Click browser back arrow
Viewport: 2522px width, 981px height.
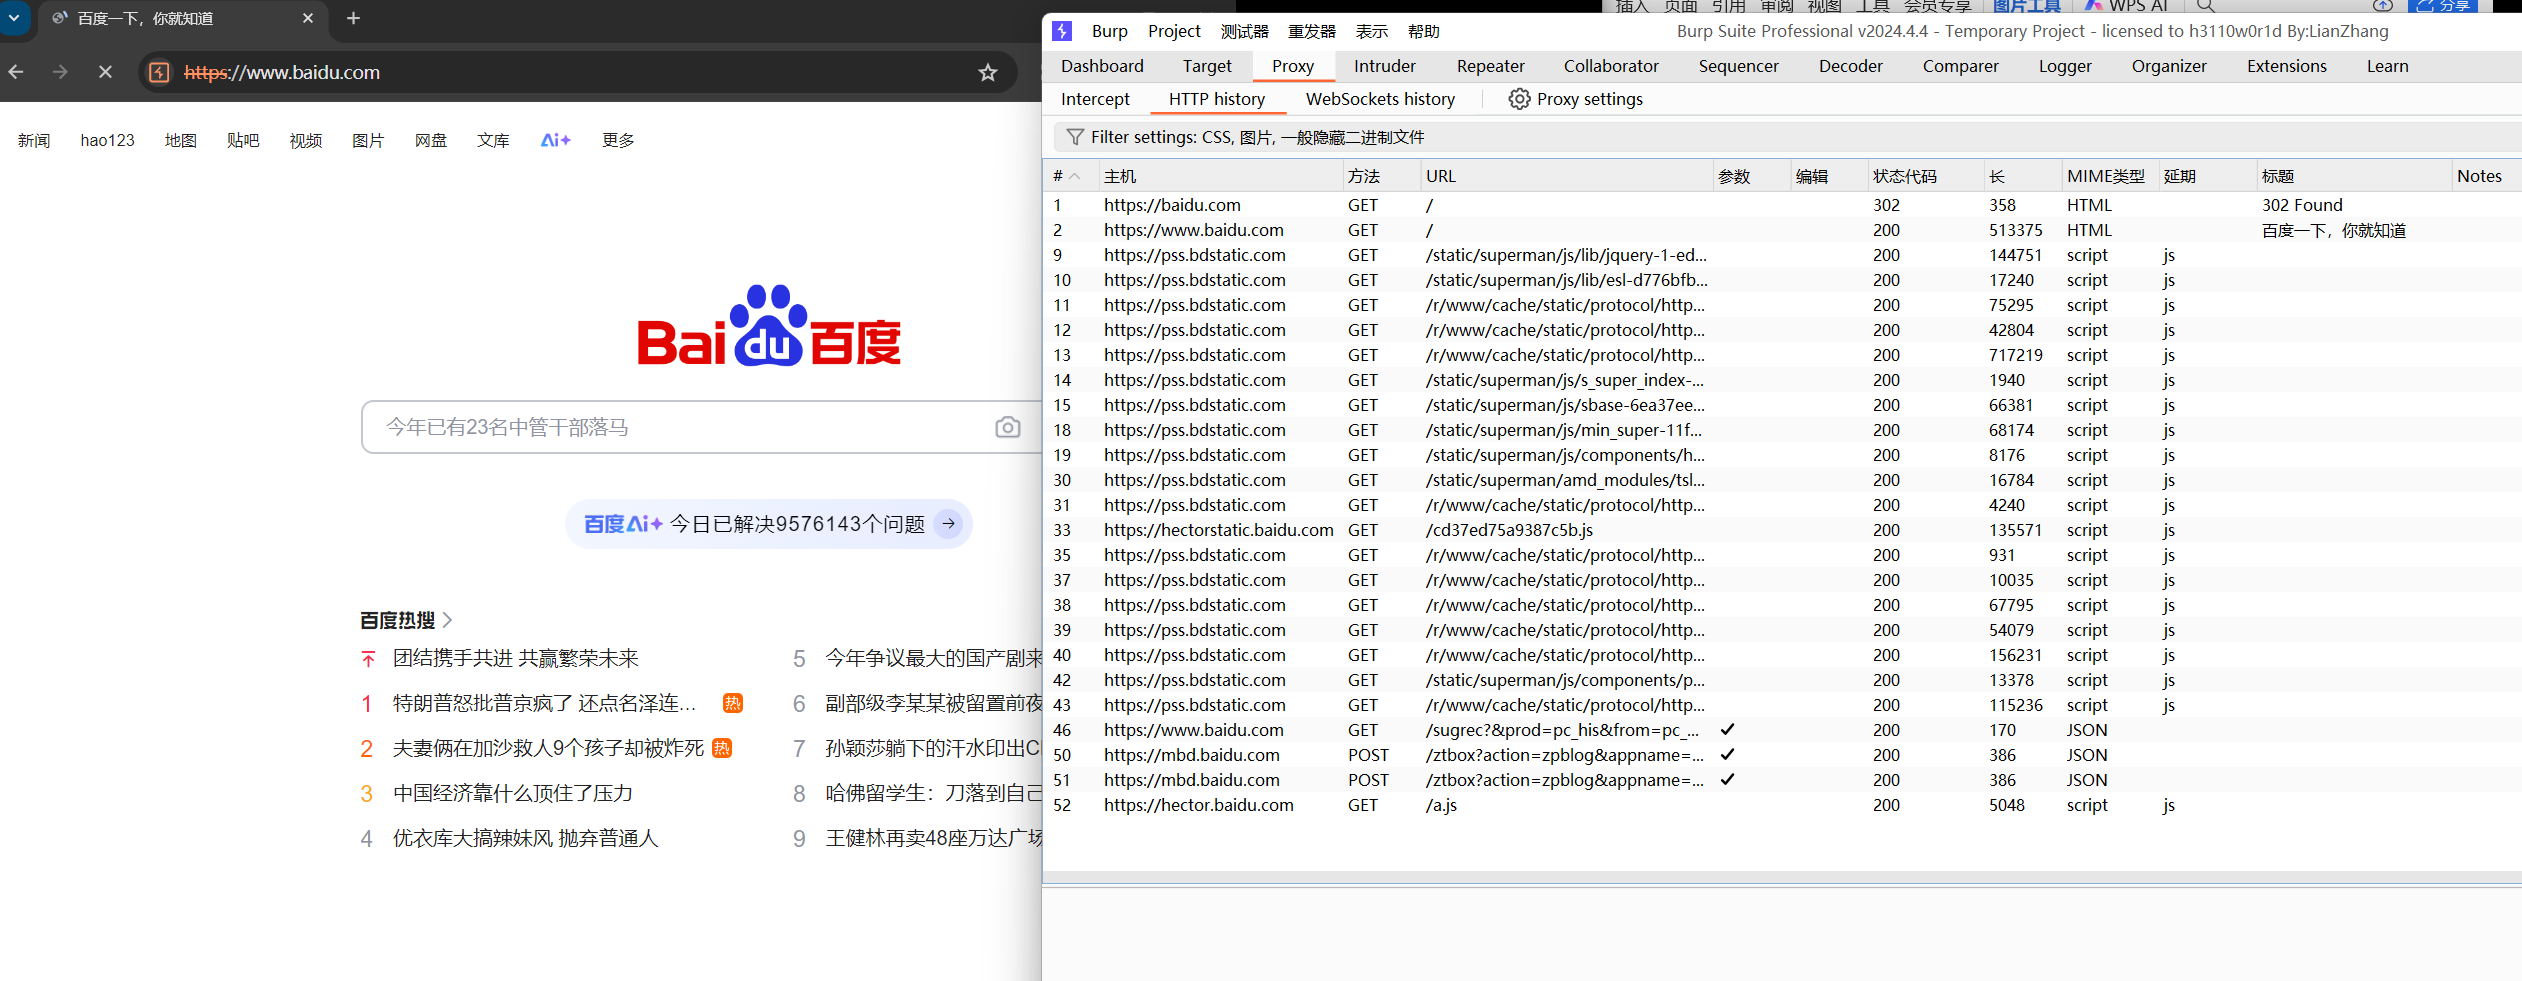[16, 72]
